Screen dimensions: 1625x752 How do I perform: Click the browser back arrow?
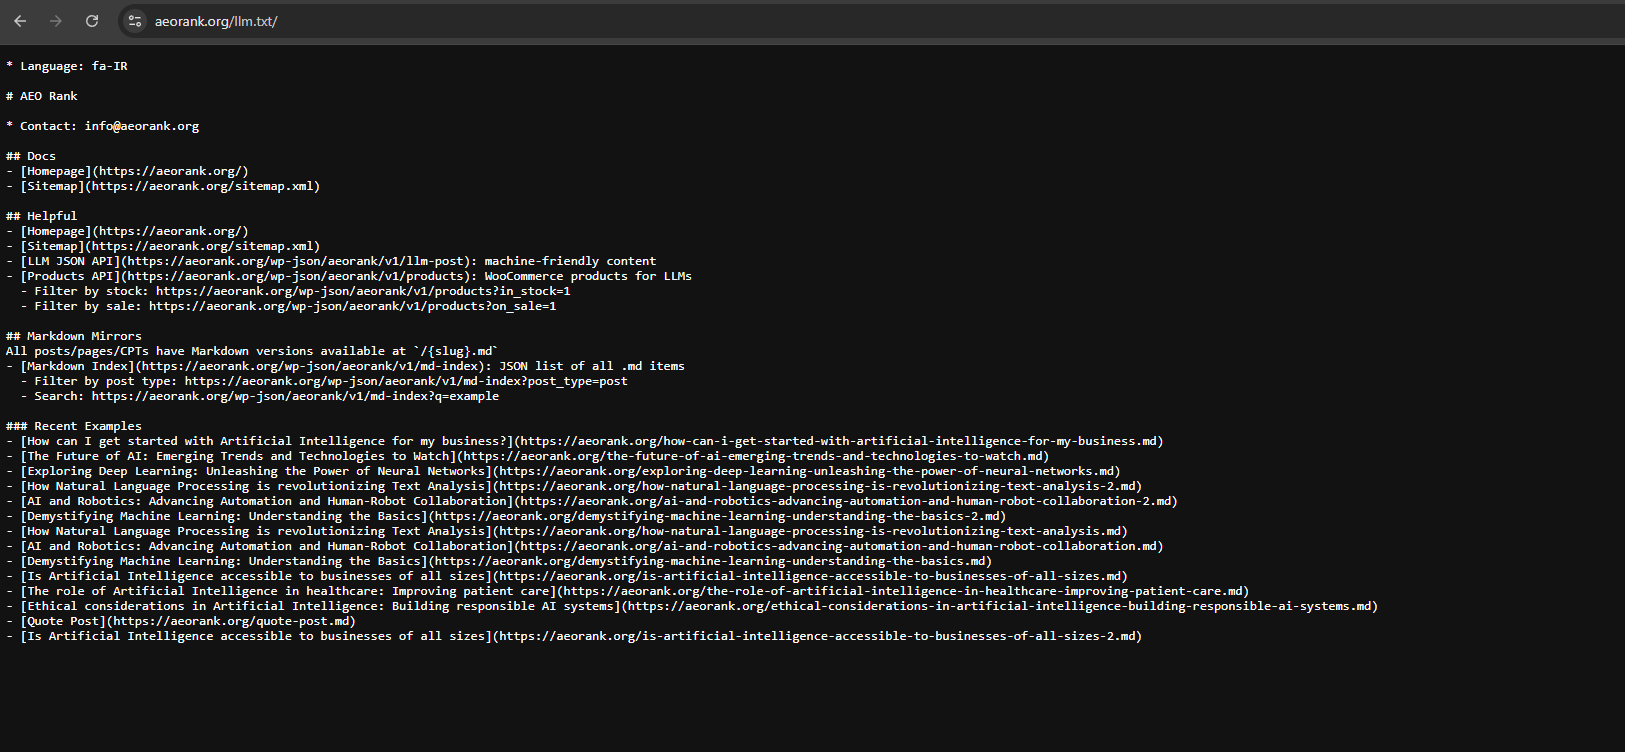click(20, 21)
